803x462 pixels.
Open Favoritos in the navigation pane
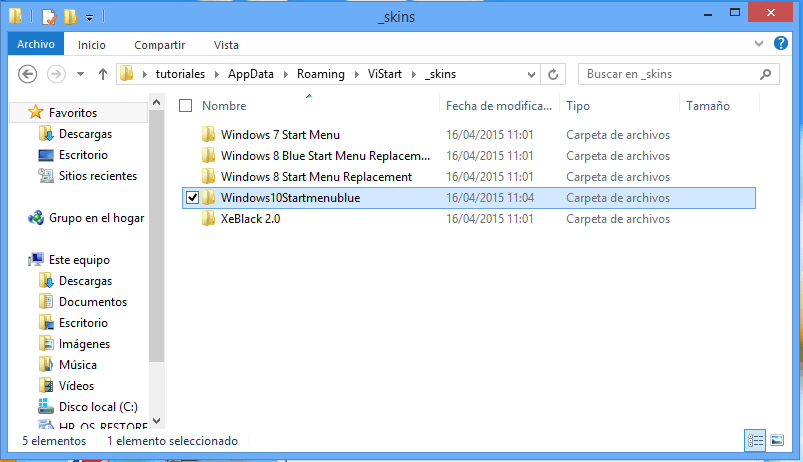(x=73, y=113)
